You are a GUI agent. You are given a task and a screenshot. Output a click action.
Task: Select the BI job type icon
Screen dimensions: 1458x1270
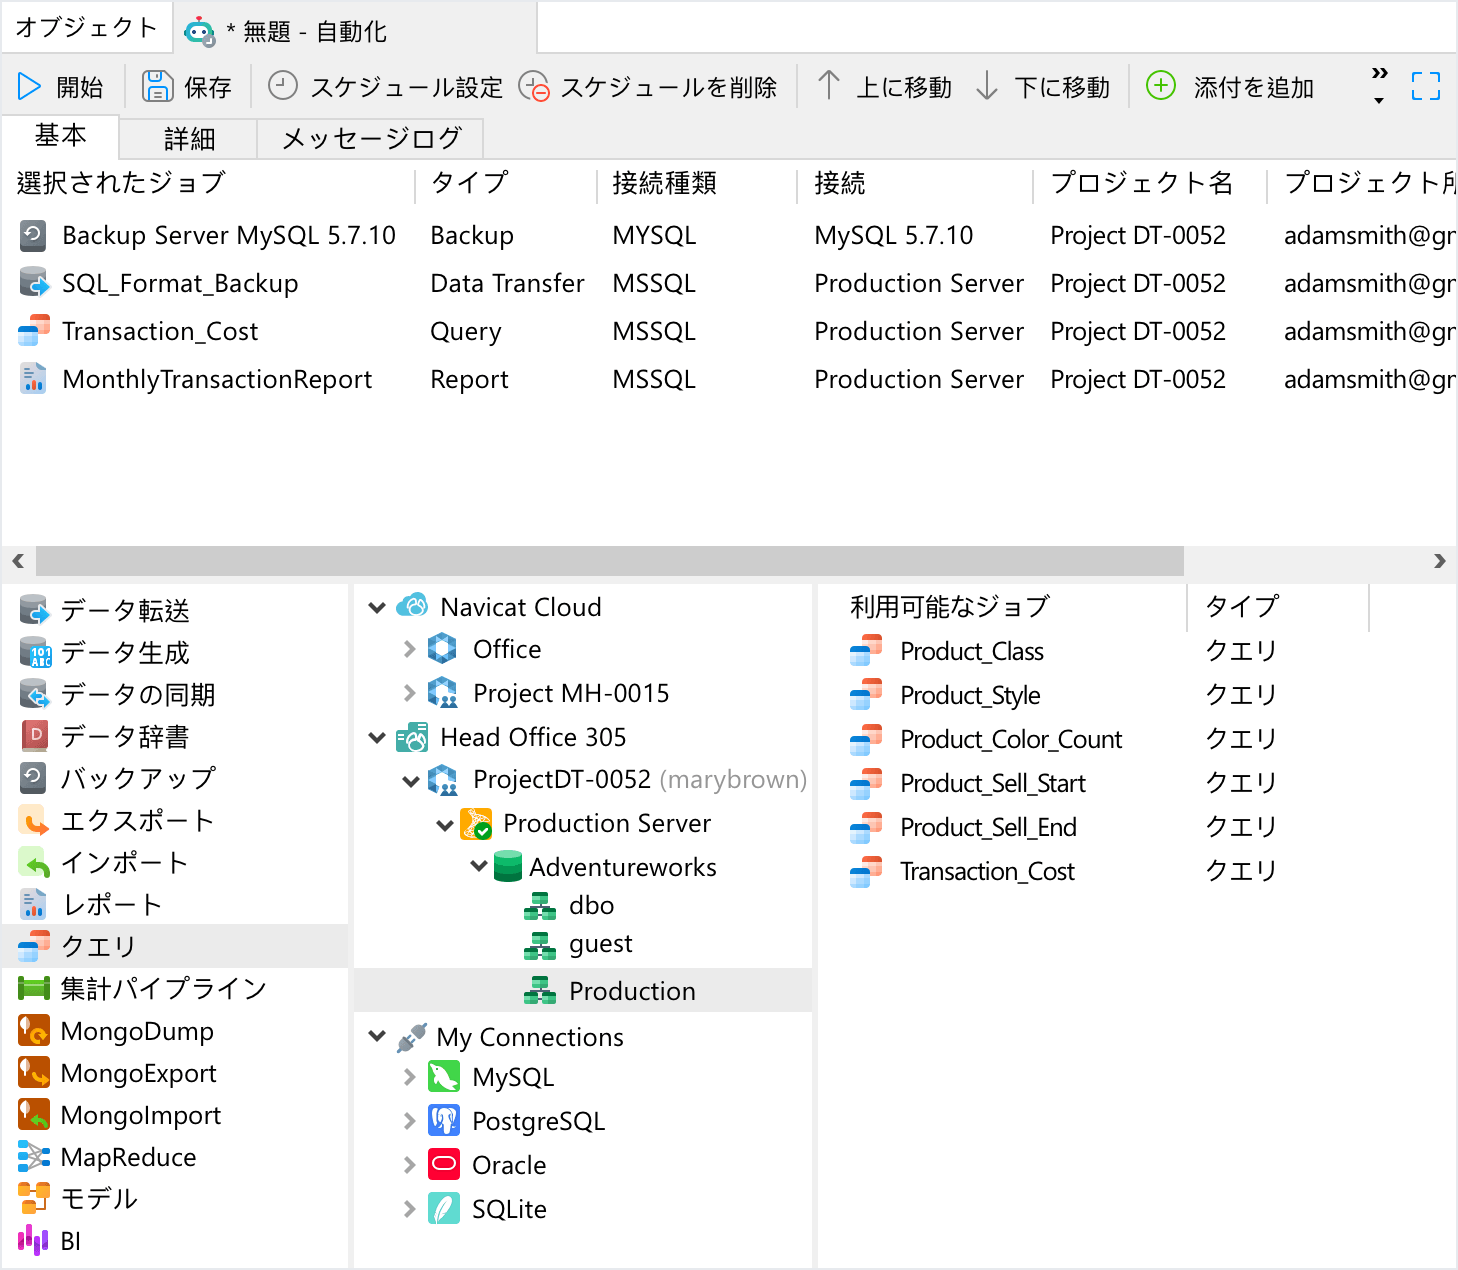tap(34, 1240)
